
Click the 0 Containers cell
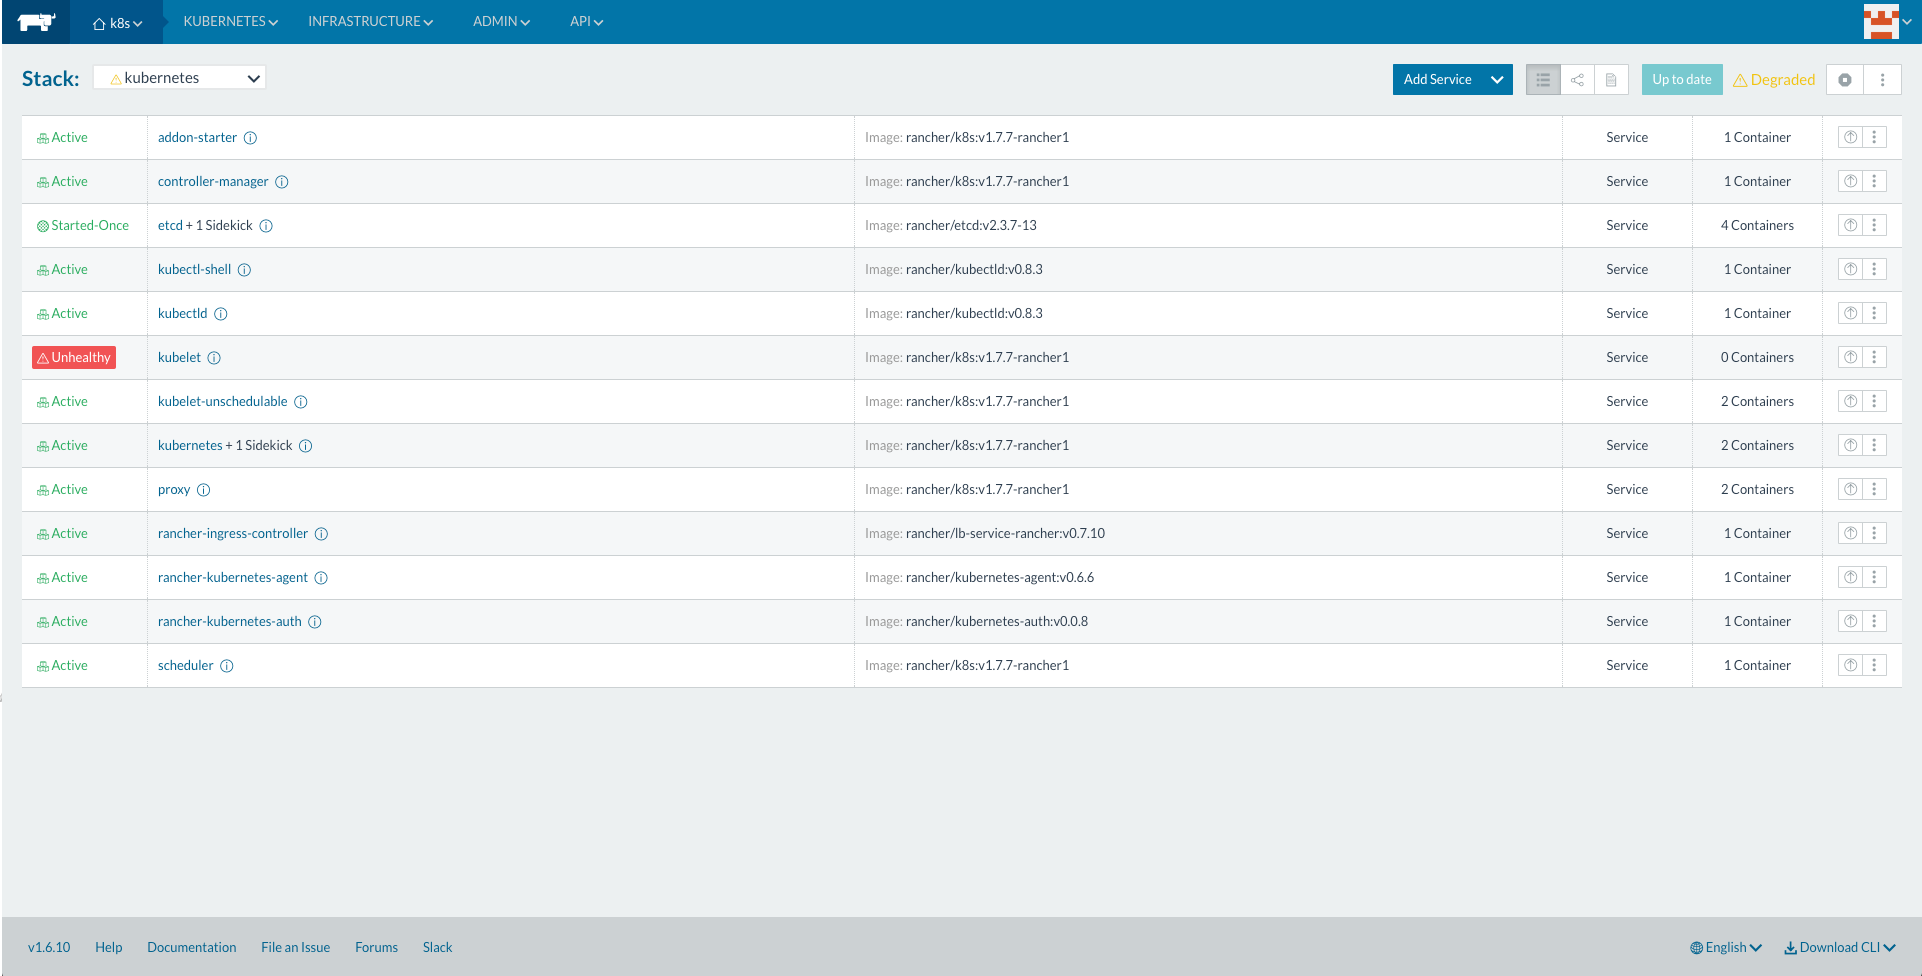tap(1758, 358)
